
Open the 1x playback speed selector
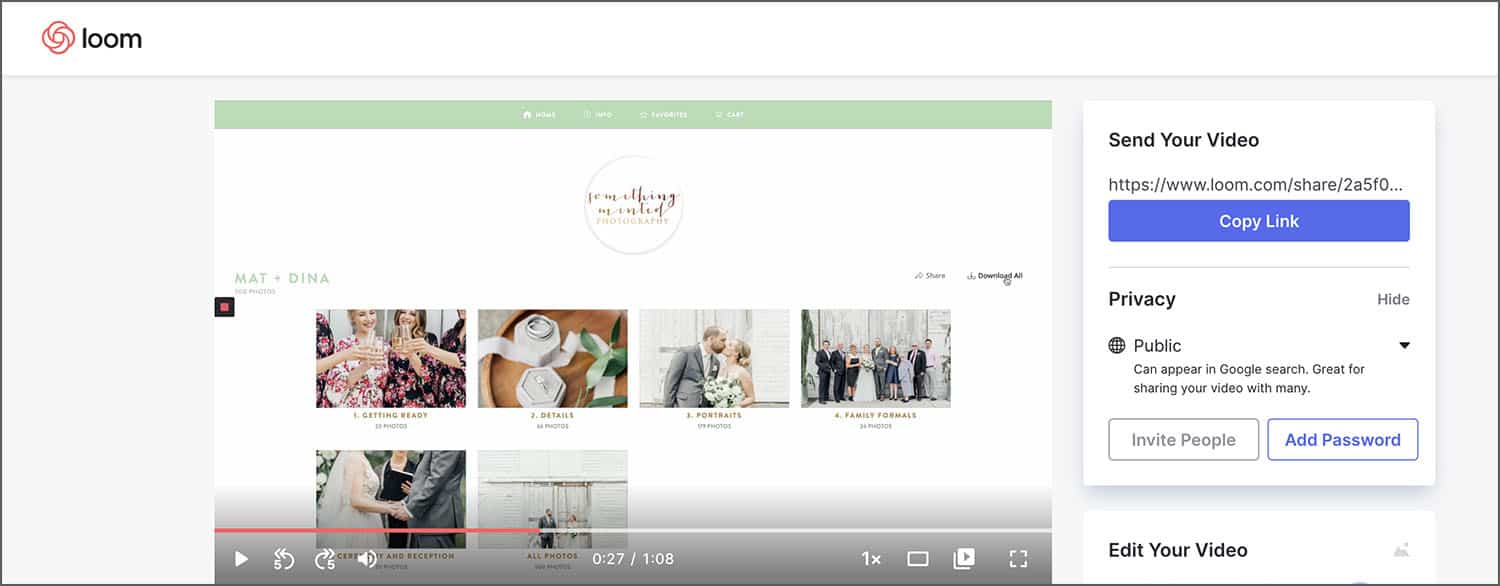[871, 559]
